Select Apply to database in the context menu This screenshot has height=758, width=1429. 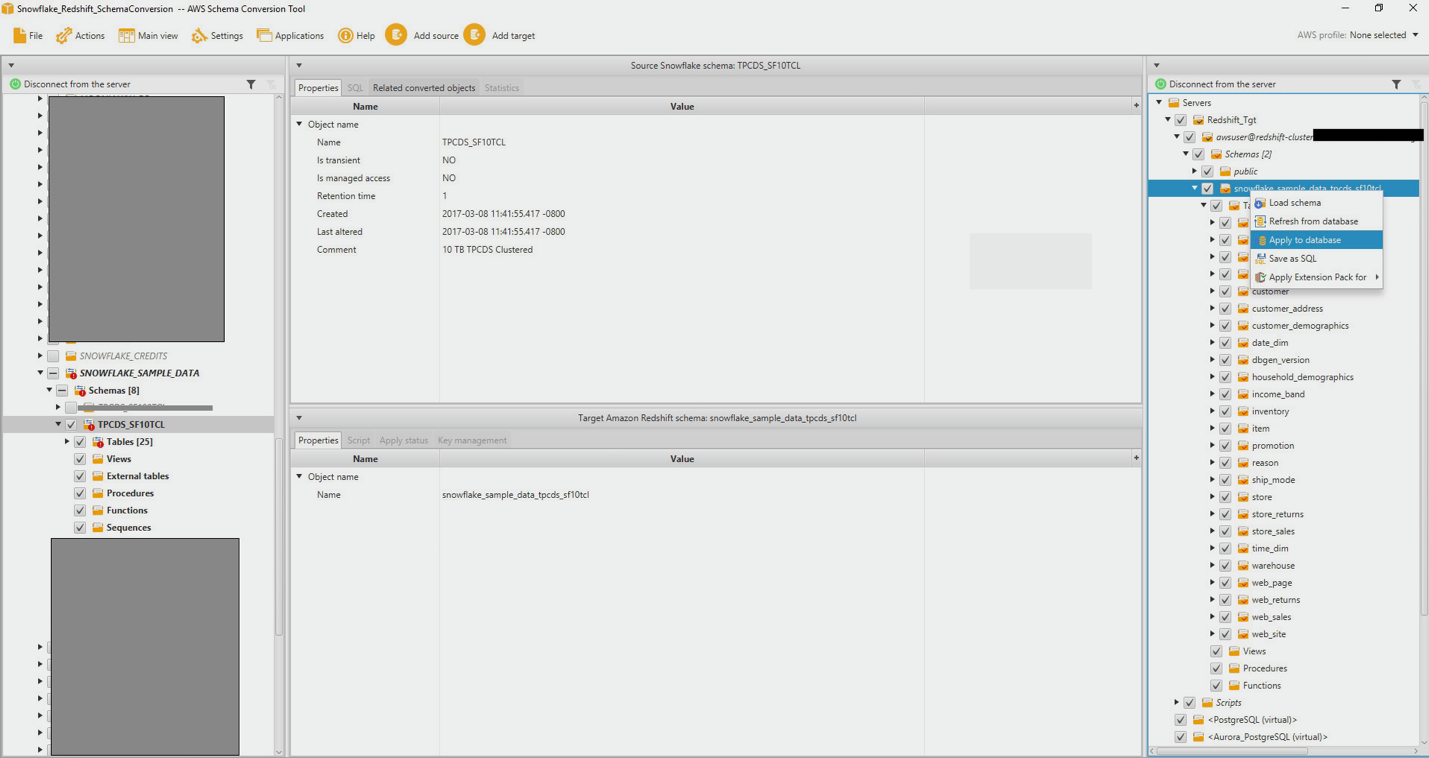(x=1316, y=240)
